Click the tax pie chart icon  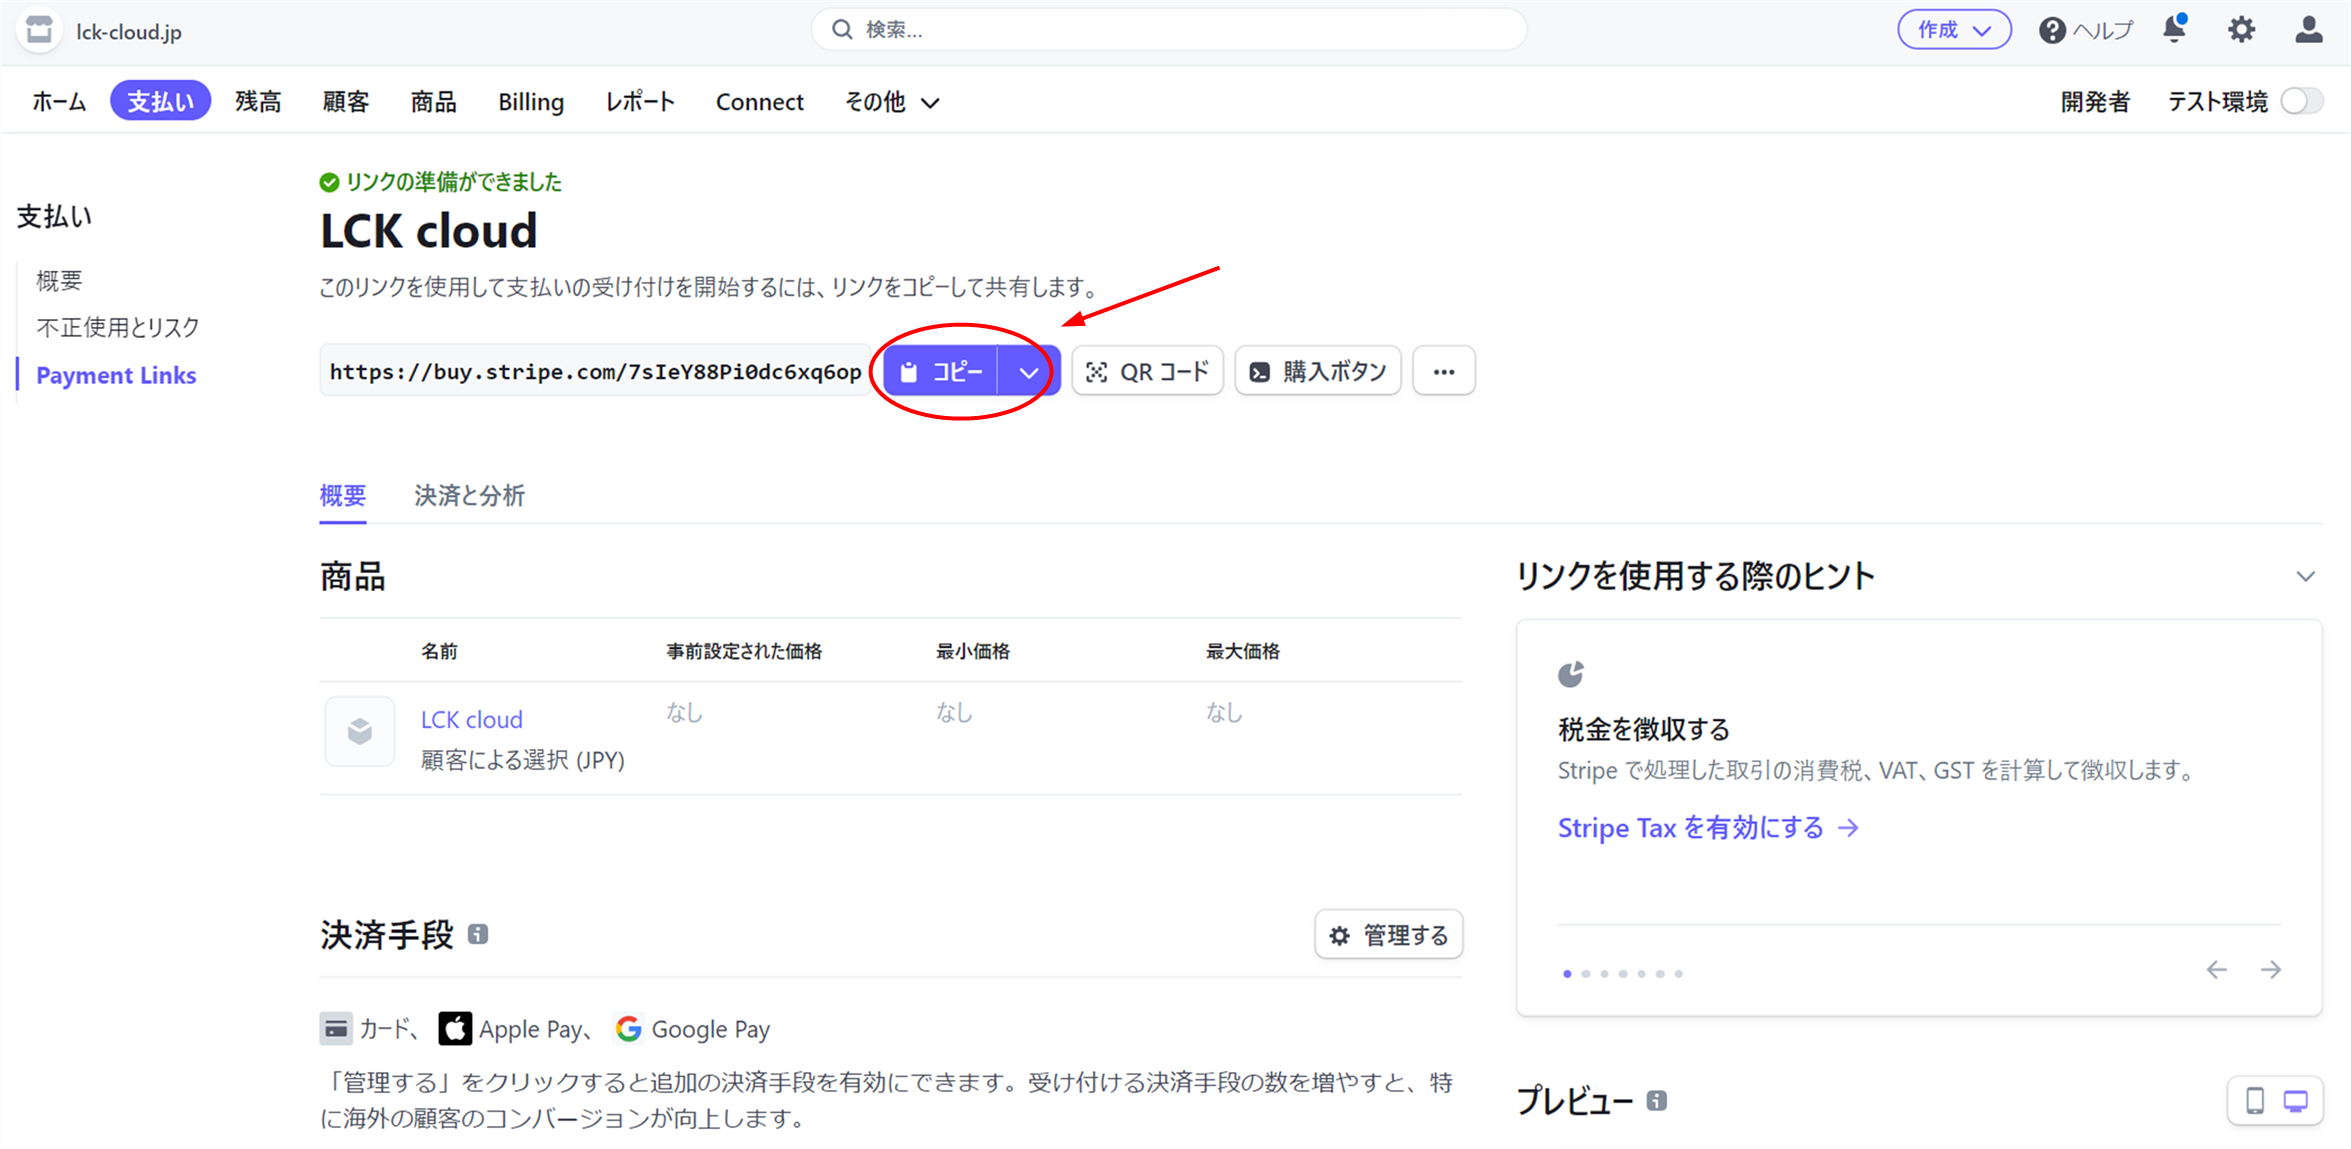(x=1571, y=674)
